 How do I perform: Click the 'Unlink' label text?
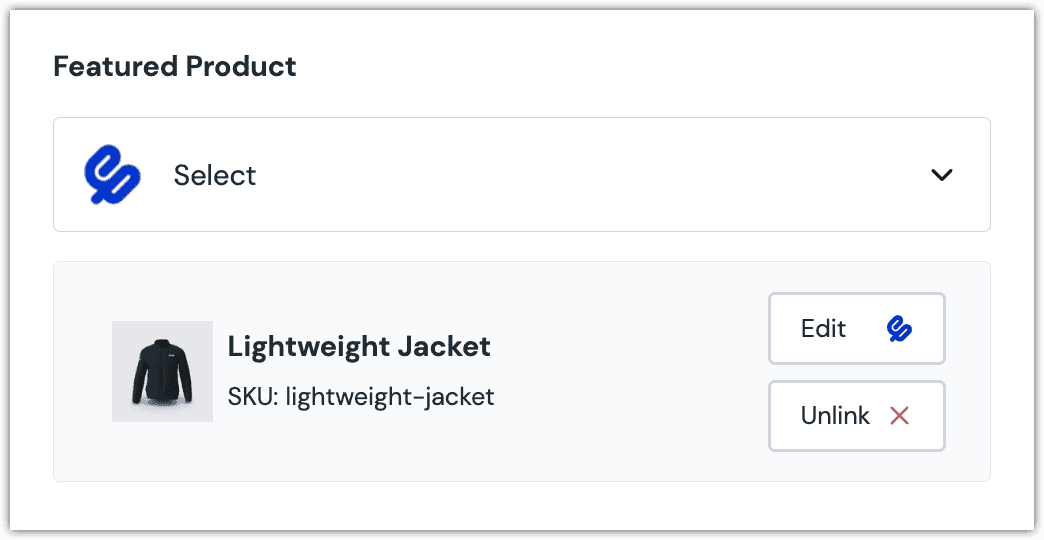coord(835,416)
